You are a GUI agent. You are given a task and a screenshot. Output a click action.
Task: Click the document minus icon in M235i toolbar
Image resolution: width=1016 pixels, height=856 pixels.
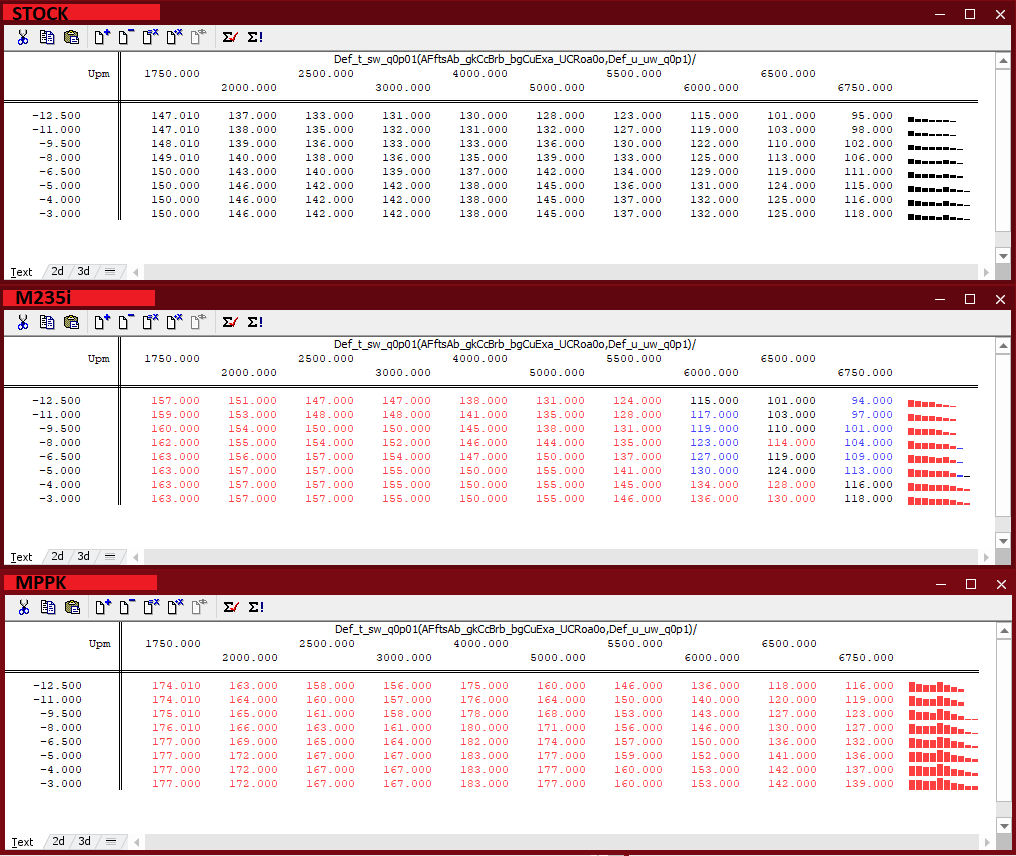coord(126,323)
